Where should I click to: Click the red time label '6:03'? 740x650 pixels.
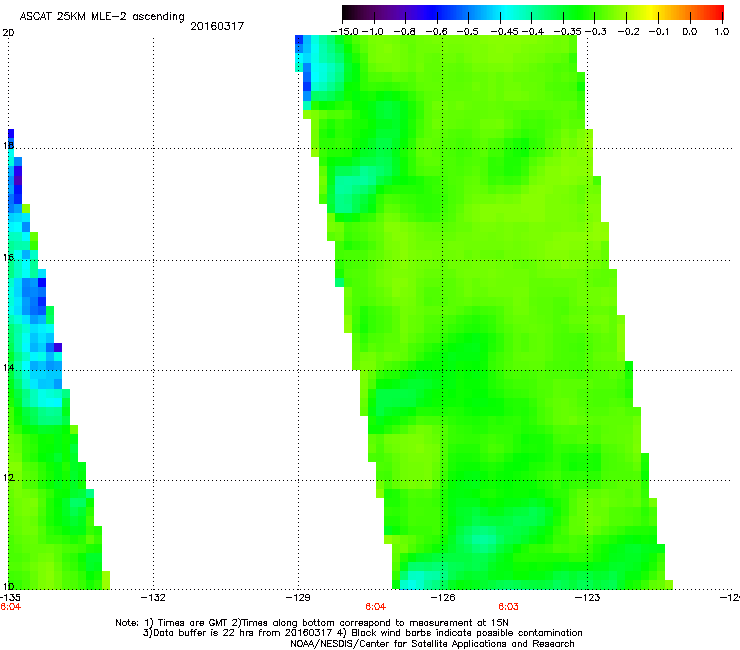coord(508,607)
